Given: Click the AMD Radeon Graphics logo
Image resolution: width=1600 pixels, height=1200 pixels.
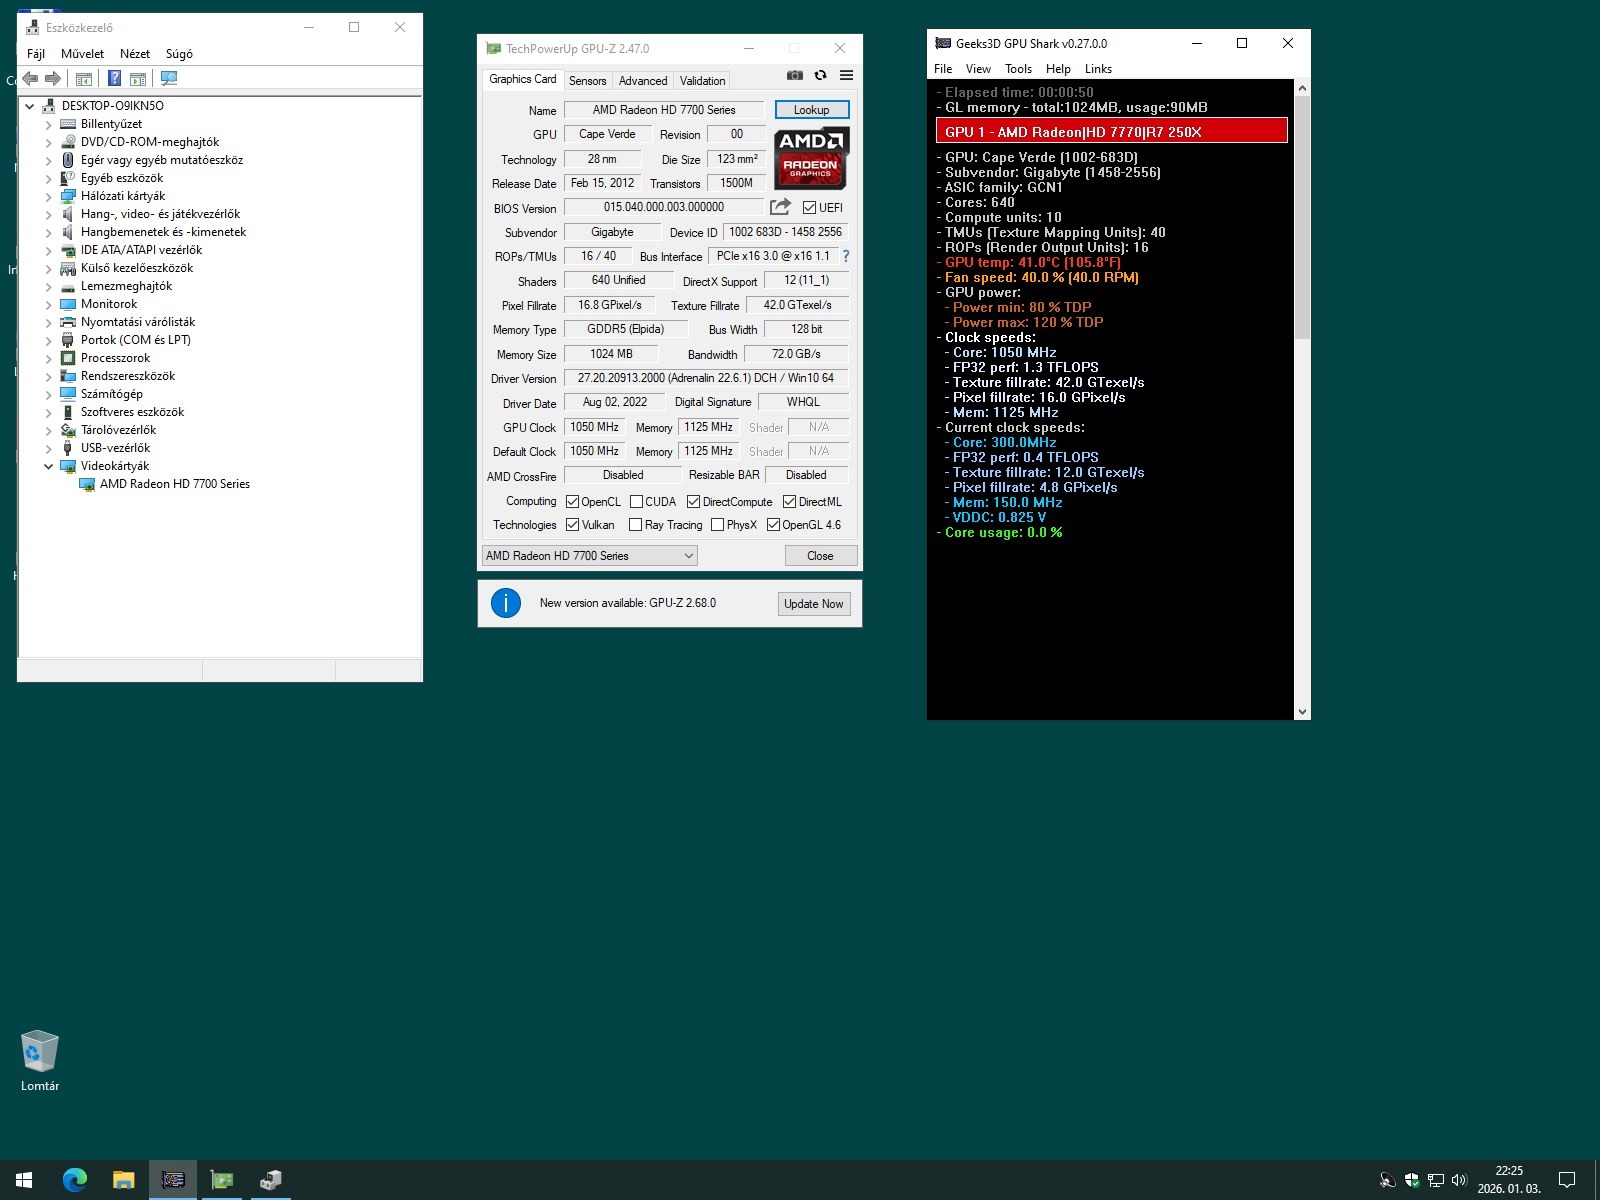Looking at the screenshot, I should point(812,158).
